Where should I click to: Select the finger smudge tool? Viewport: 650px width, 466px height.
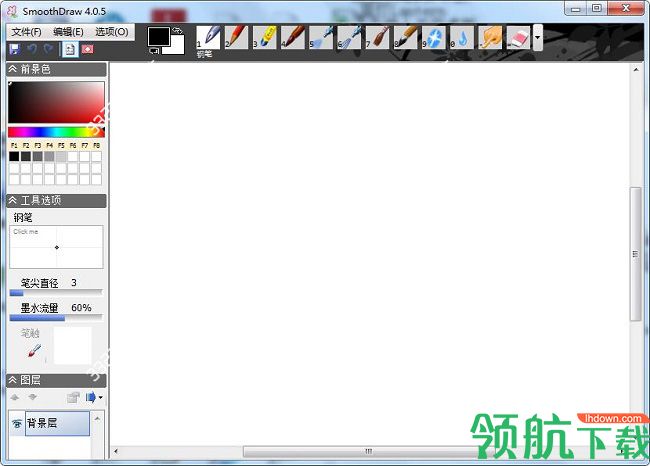[x=490, y=37]
